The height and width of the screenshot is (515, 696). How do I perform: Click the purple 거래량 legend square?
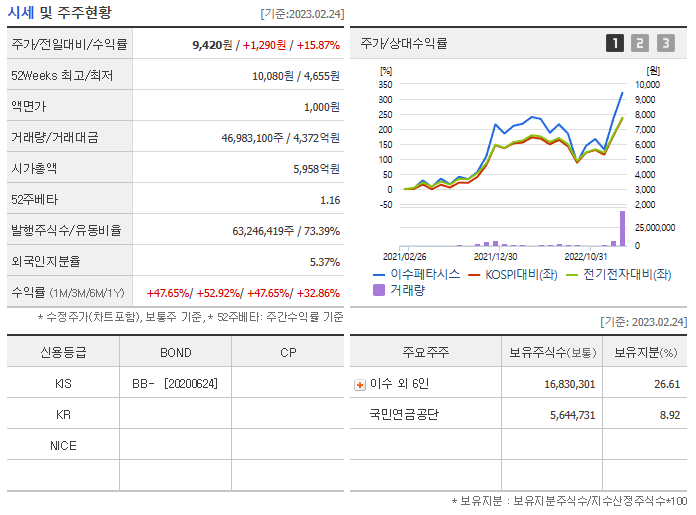coord(379,290)
